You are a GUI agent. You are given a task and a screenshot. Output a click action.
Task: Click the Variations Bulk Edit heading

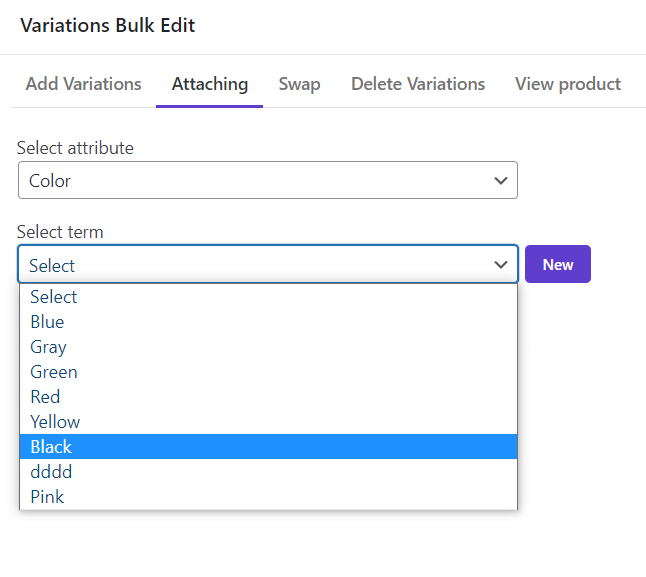tap(108, 26)
